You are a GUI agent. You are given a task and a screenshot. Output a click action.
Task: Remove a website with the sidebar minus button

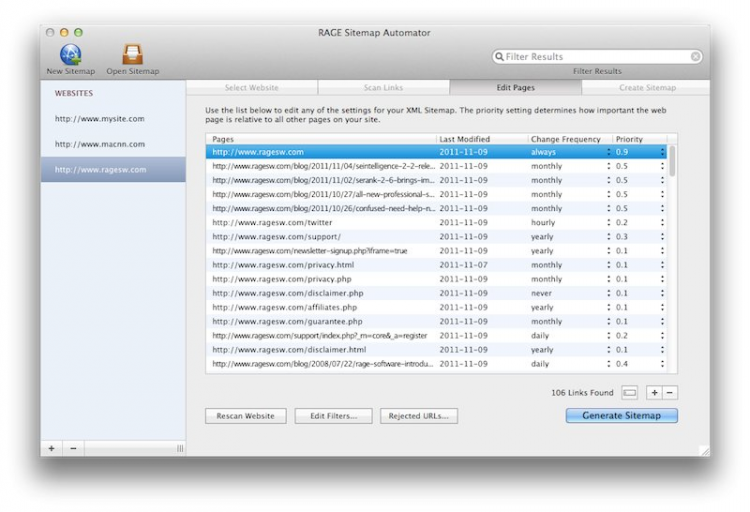click(73, 448)
